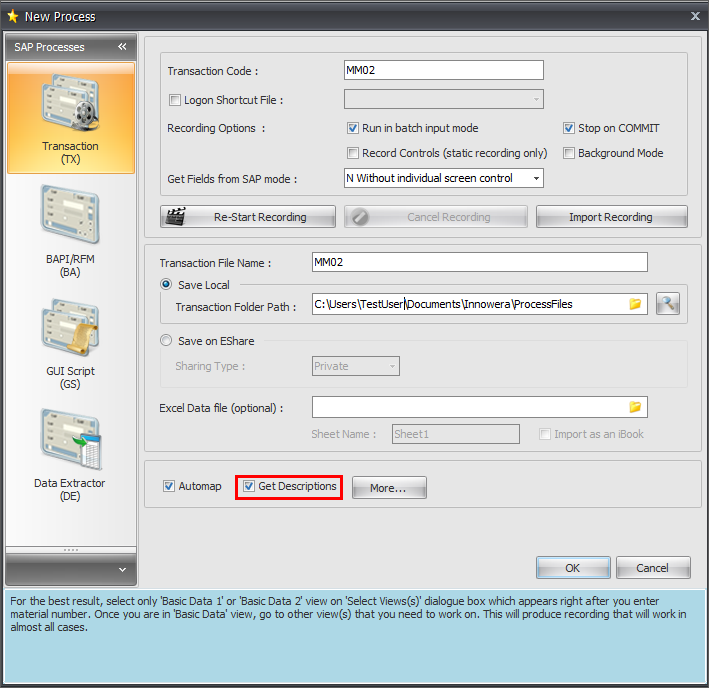Enable the Logon Shortcut File checkbox
Image resolution: width=709 pixels, height=688 pixels.
point(175,100)
